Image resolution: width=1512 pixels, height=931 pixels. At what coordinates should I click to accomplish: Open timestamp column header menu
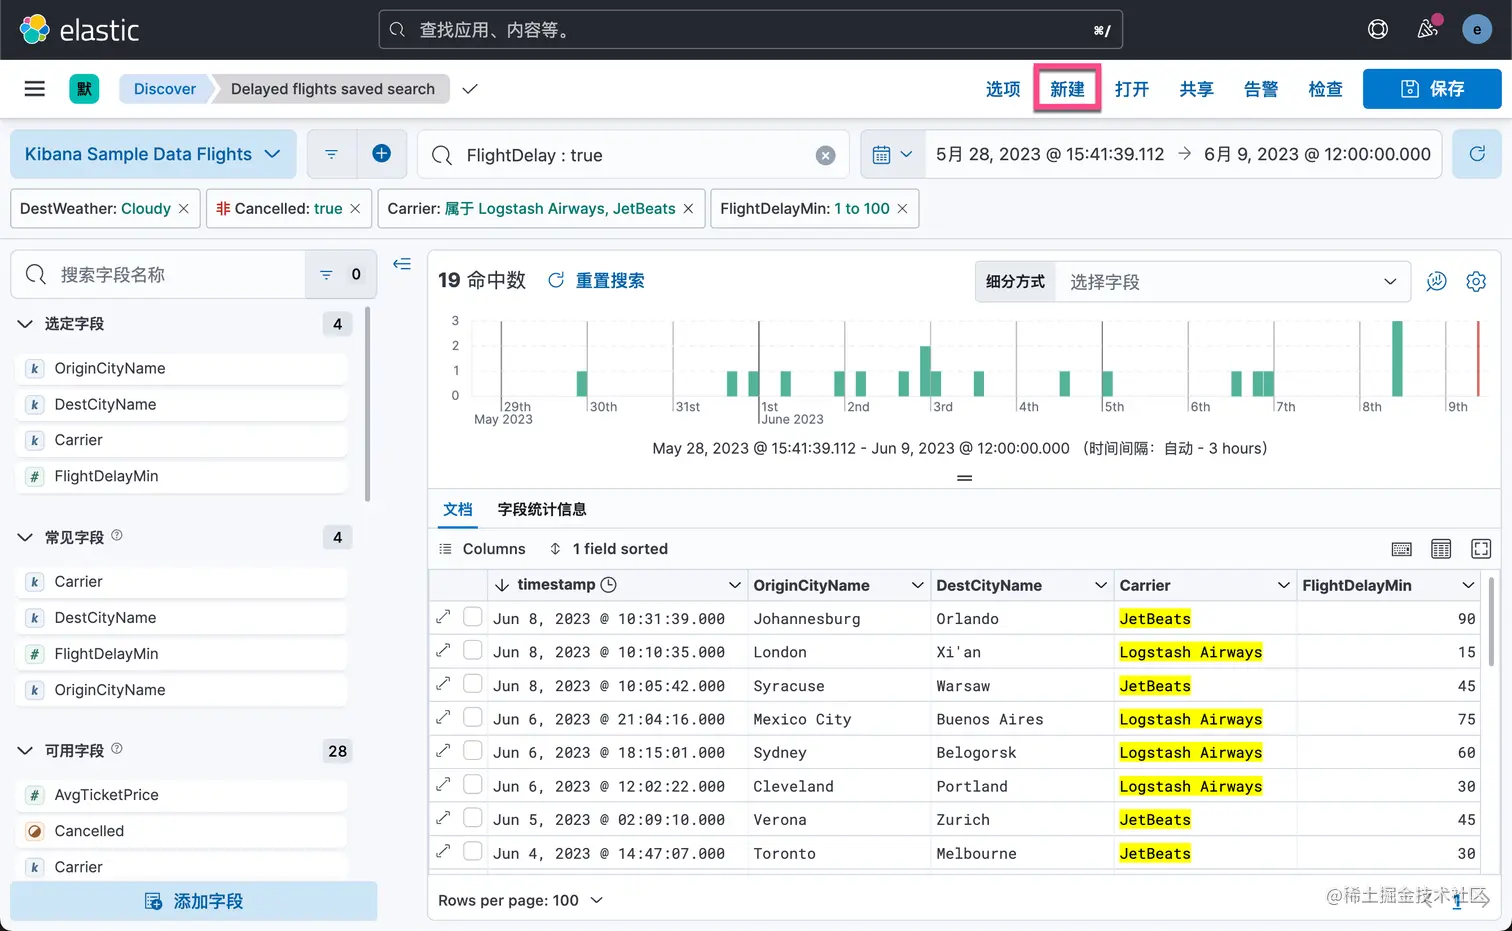734,585
